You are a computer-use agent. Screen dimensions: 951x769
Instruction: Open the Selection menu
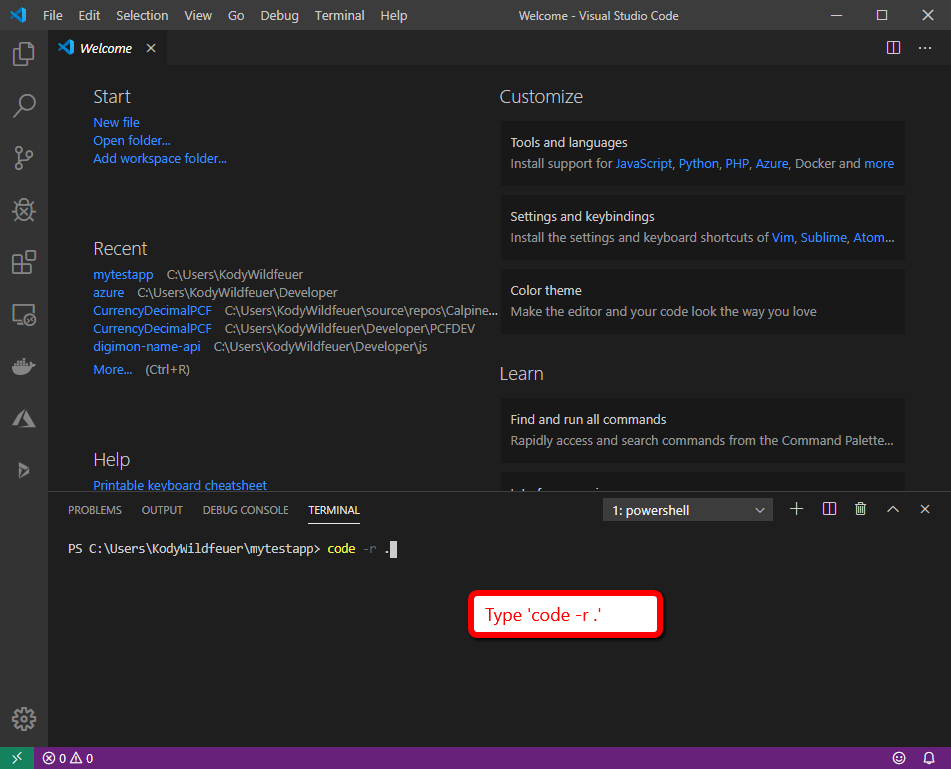(142, 15)
